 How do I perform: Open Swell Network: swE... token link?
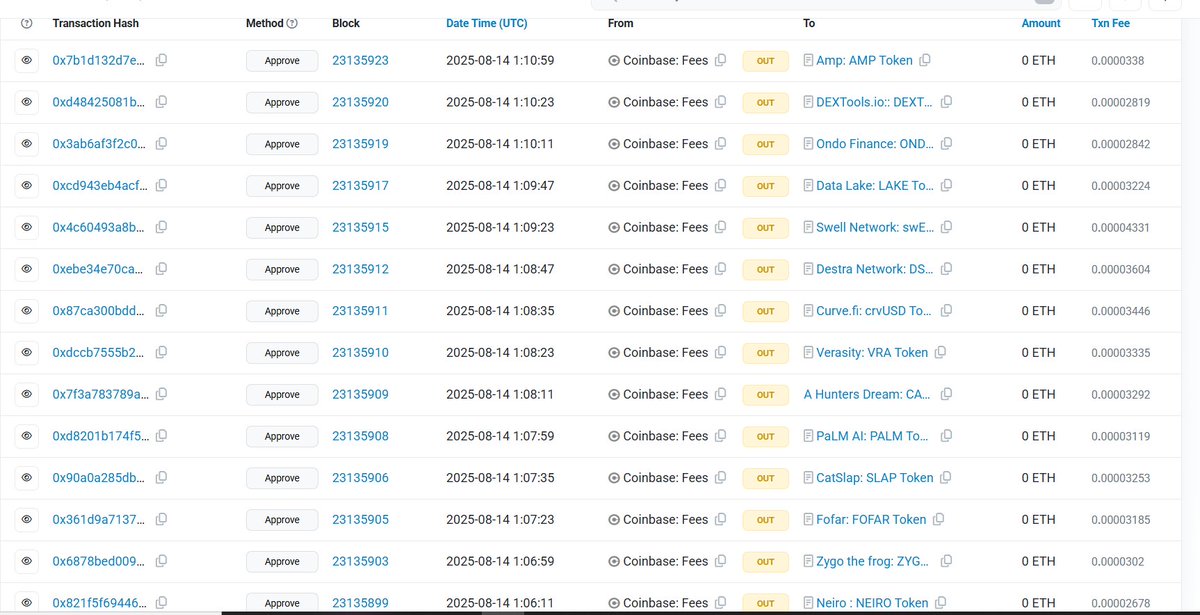(876, 228)
